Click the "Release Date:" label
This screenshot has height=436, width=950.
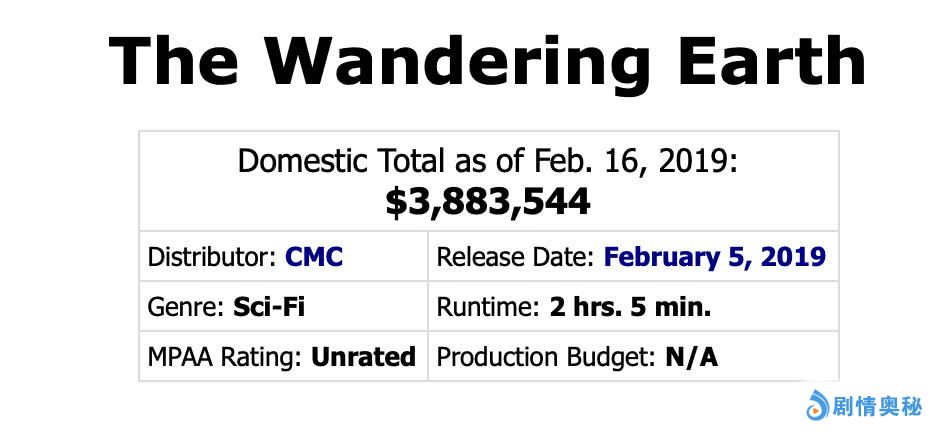click(516, 257)
